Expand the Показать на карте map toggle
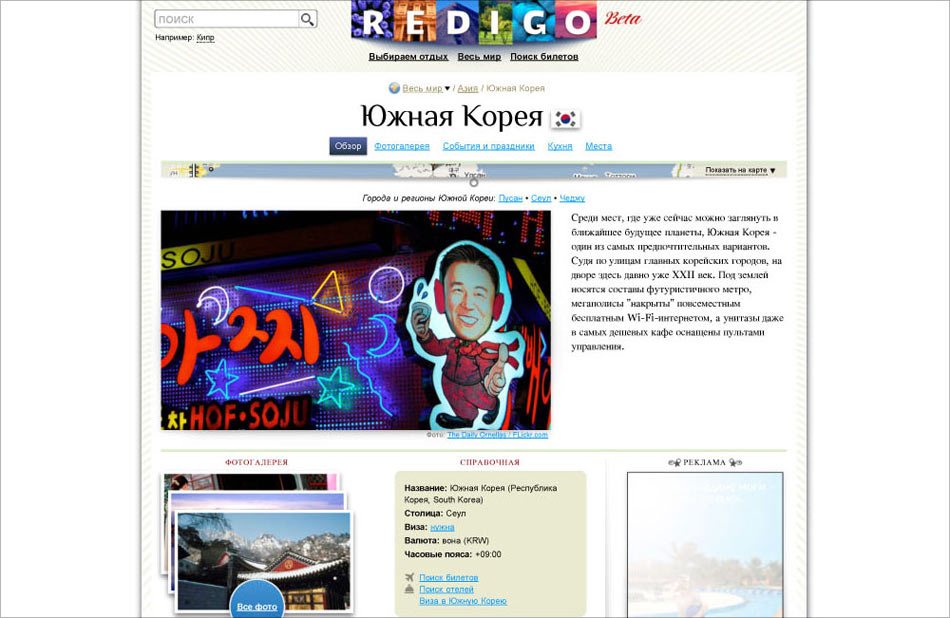The height and width of the screenshot is (618, 950). [740, 170]
